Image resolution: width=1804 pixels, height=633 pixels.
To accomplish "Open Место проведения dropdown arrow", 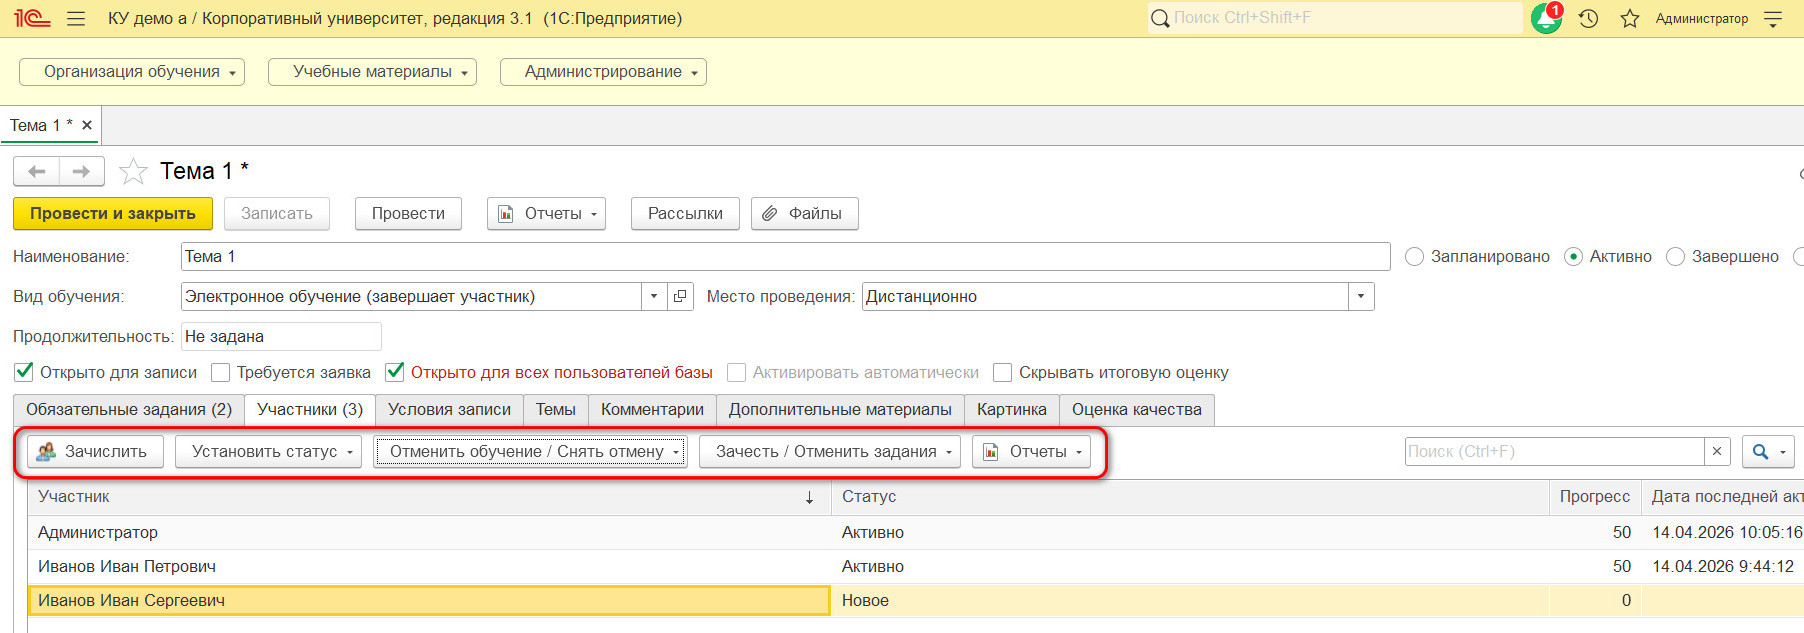I will pos(1361,296).
